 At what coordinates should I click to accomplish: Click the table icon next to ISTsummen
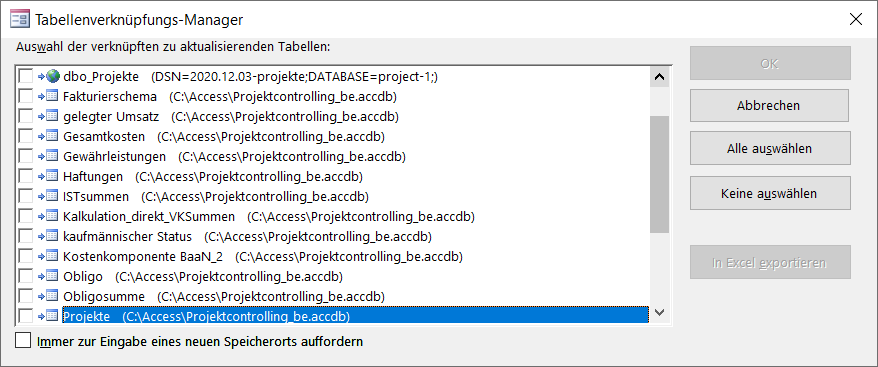click(x=53, y=197)
